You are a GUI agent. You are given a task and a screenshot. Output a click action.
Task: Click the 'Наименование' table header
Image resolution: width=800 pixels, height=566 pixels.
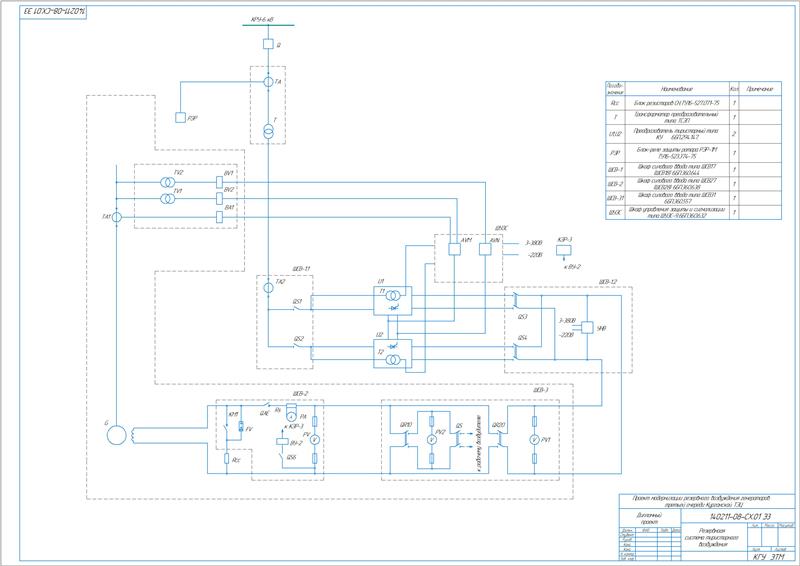click(x=677, y=88)
